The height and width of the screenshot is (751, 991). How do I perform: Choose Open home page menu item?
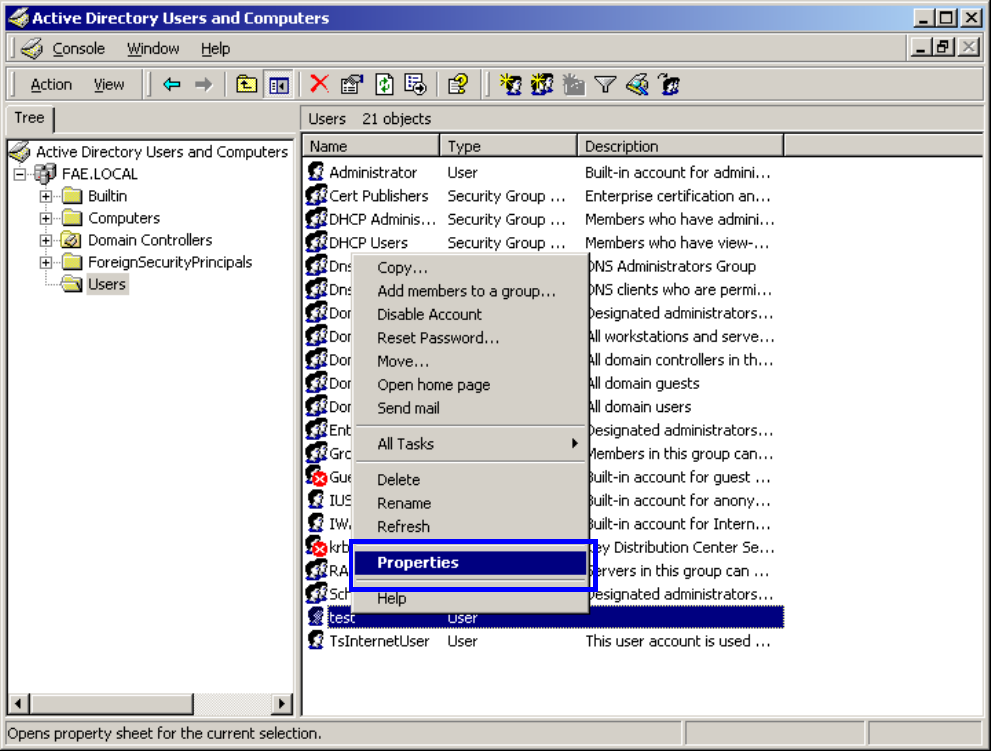(470, 384)
